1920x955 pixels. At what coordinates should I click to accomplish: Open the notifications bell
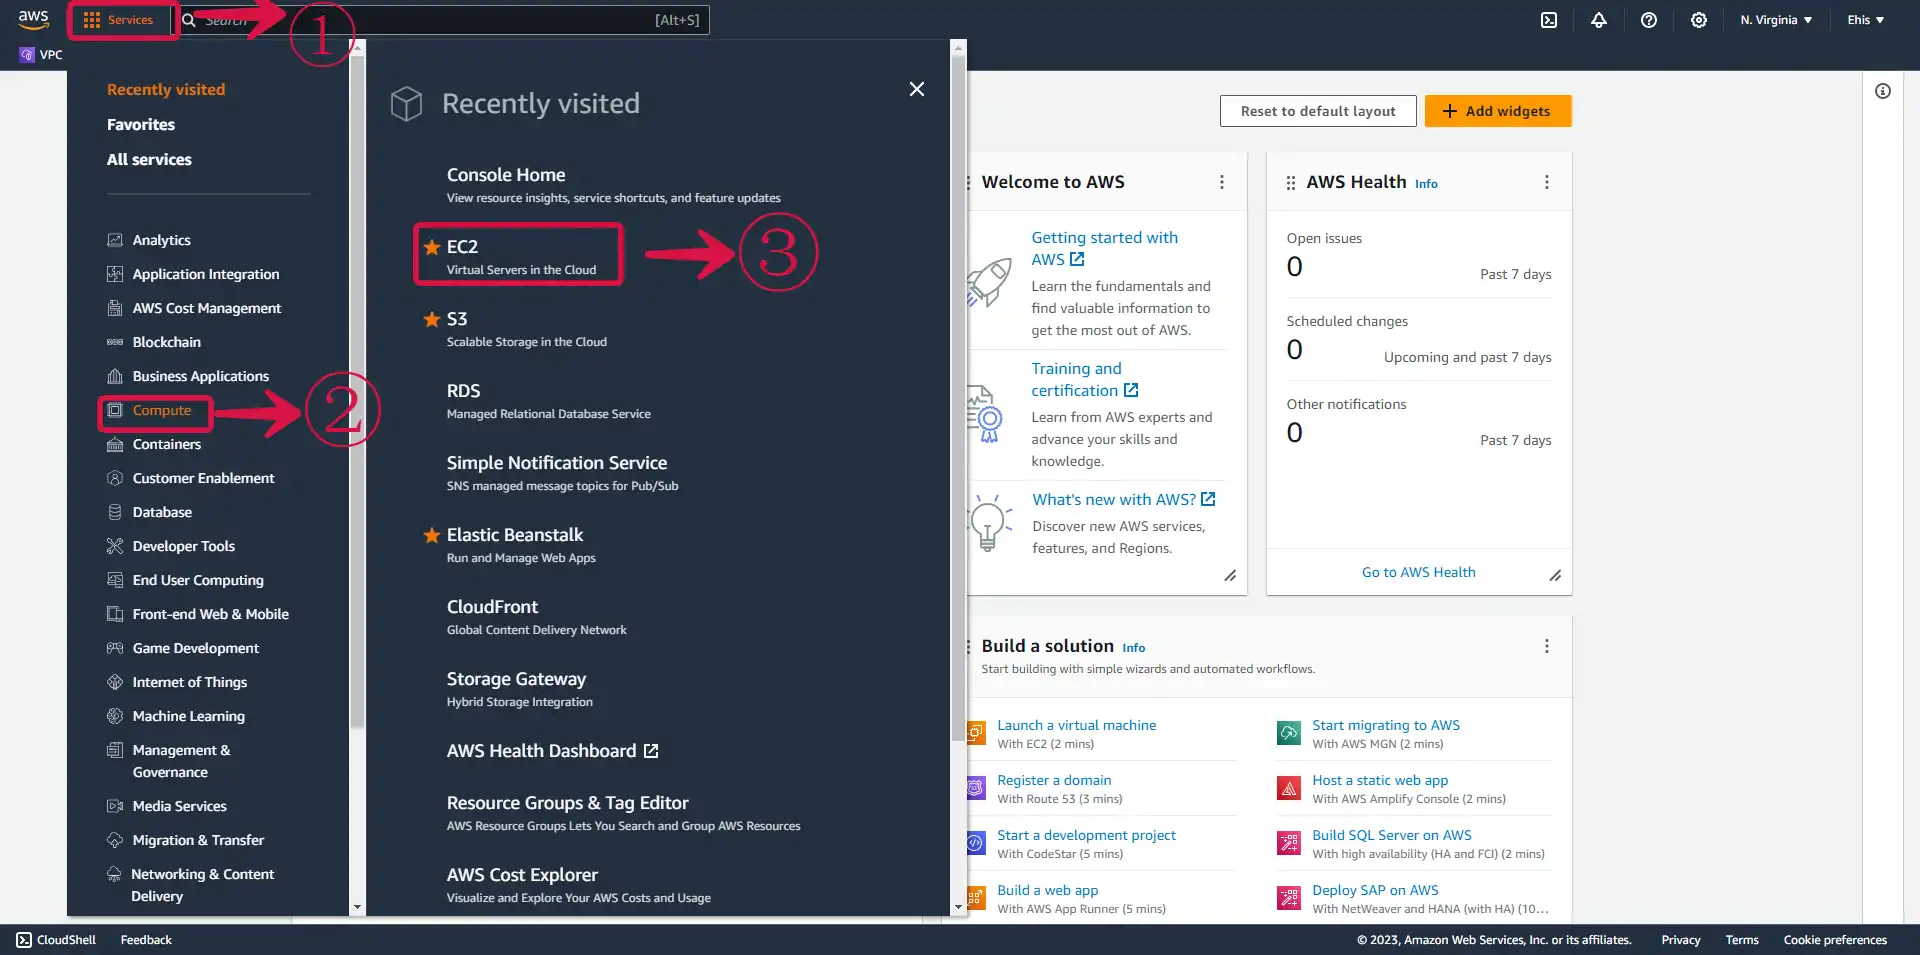click(x=1599, y=20)
